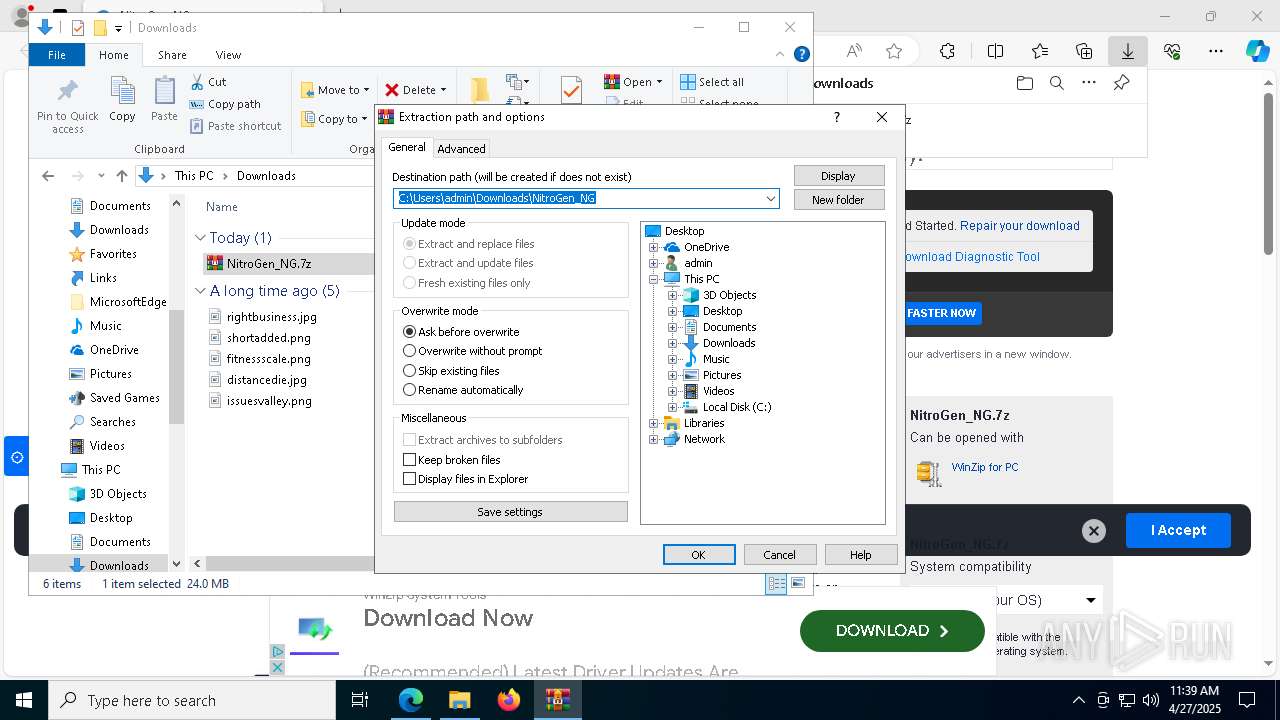
Task: Enable Display files in Explorer checkbox
Action: pyautogui.click(x=409, y=479)
